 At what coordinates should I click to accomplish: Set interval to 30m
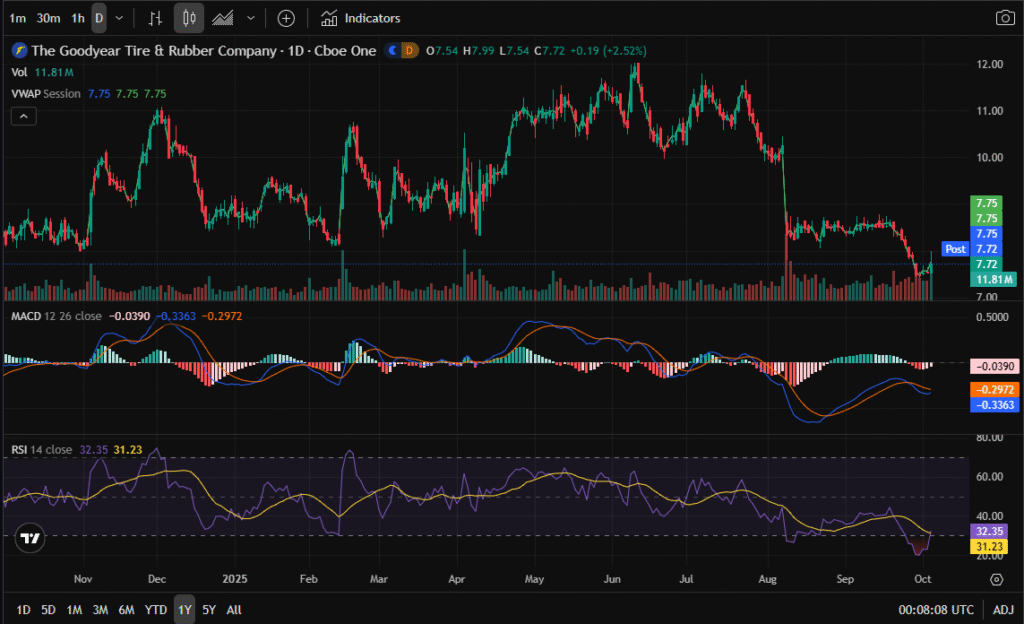click(47, 18)
